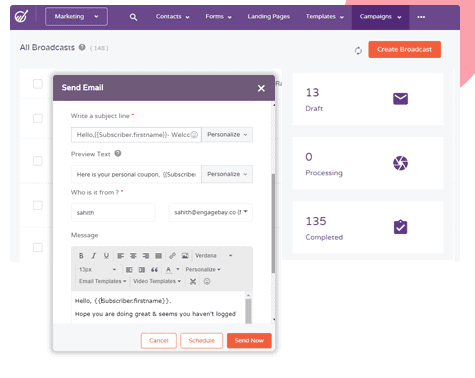Viewport: 475px width, 378px height.
Task: Open the Campaigns menu
Action: [x=380, y=17]
